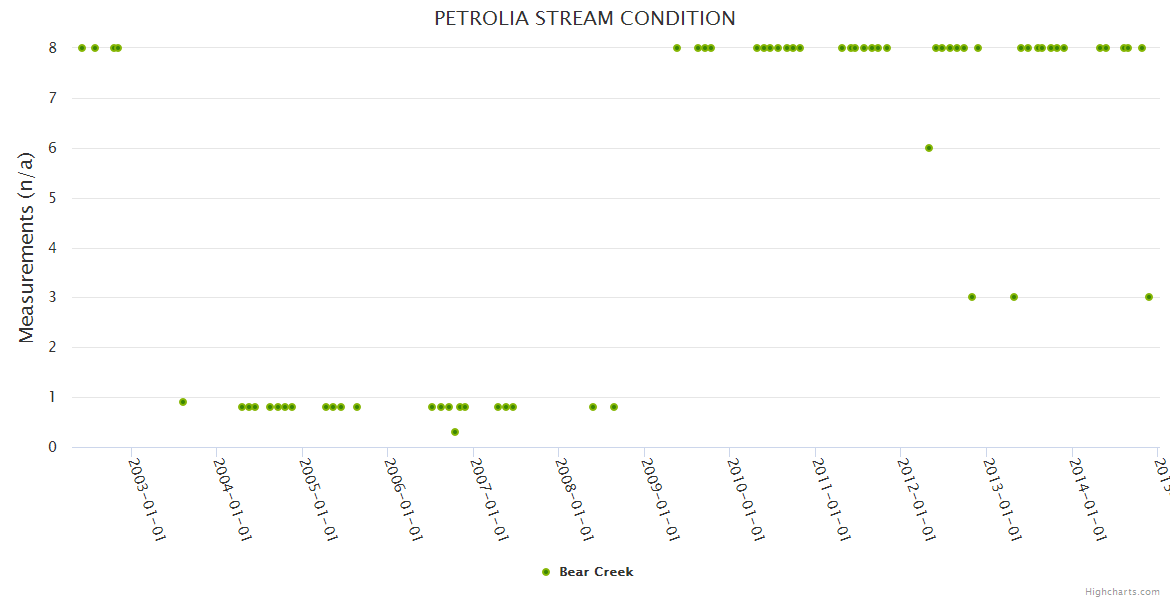Select the first 2009 data point at value 8
Viewport: 1170px width, 600px height.
[677, 48]
